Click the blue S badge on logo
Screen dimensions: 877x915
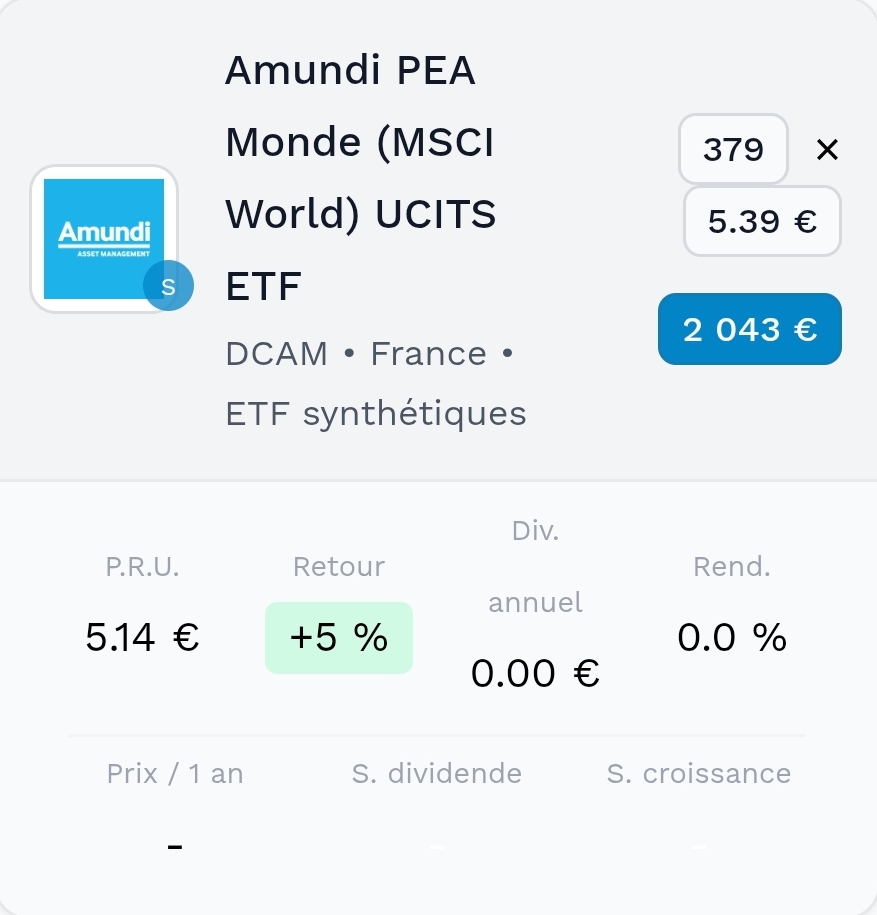[x=168, y=287]
